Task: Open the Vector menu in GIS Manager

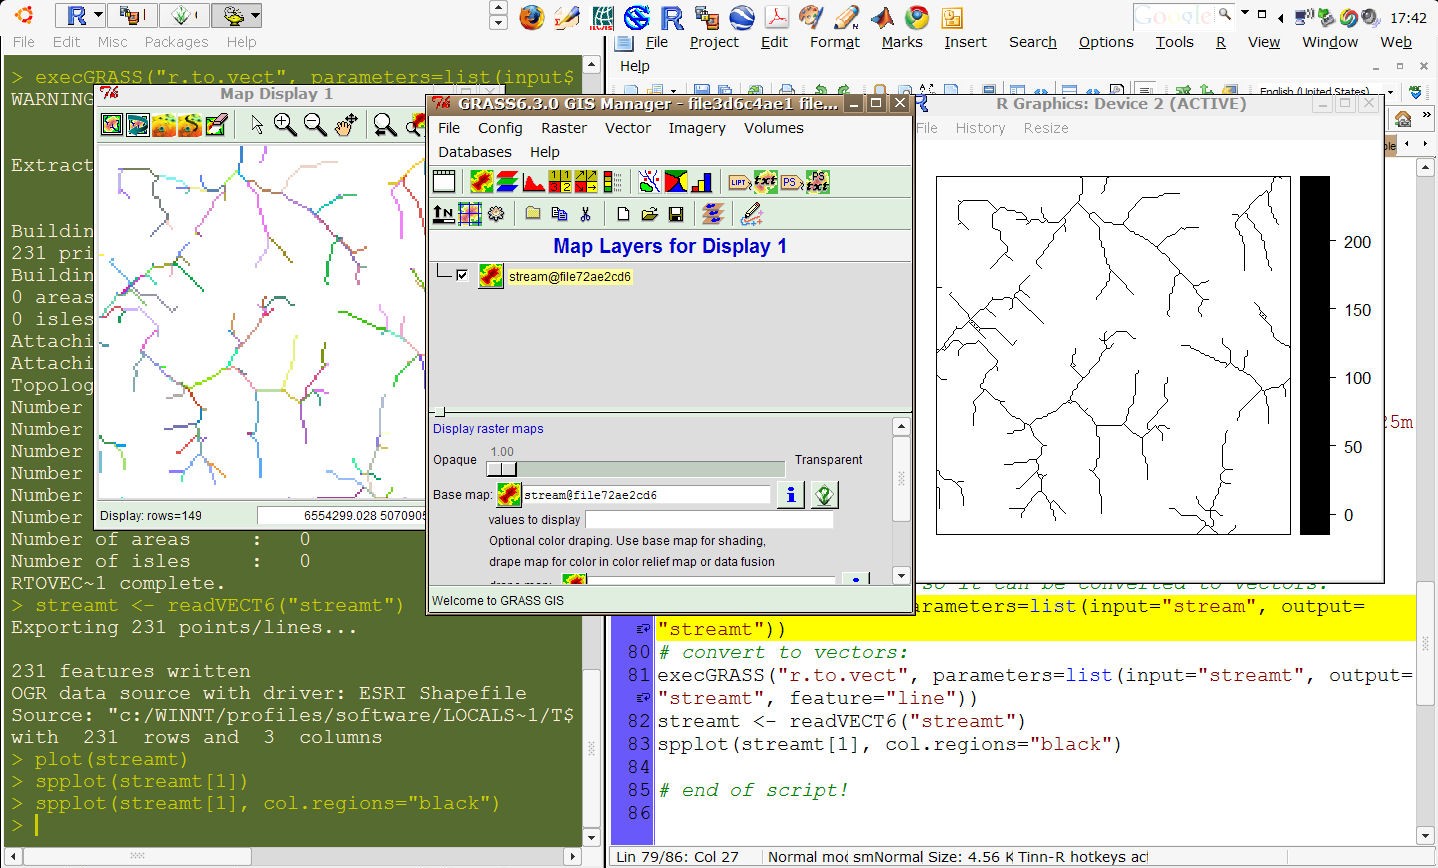Action: pyautogui.click(x=628, y=128)
